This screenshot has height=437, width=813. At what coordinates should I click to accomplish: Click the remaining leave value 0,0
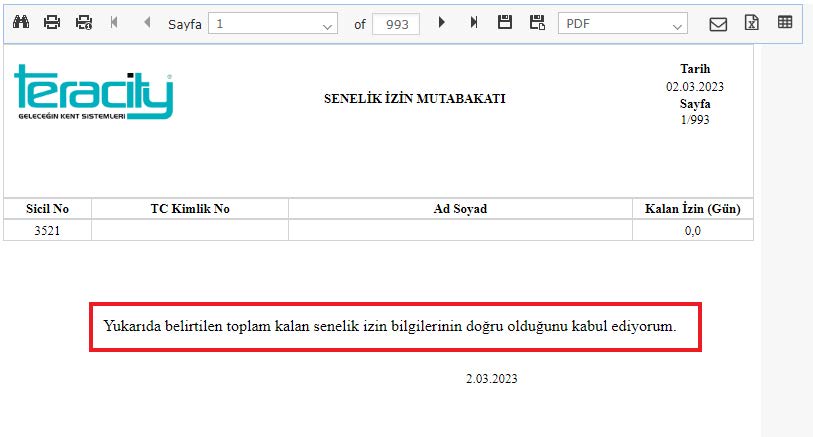click(693, 231)
